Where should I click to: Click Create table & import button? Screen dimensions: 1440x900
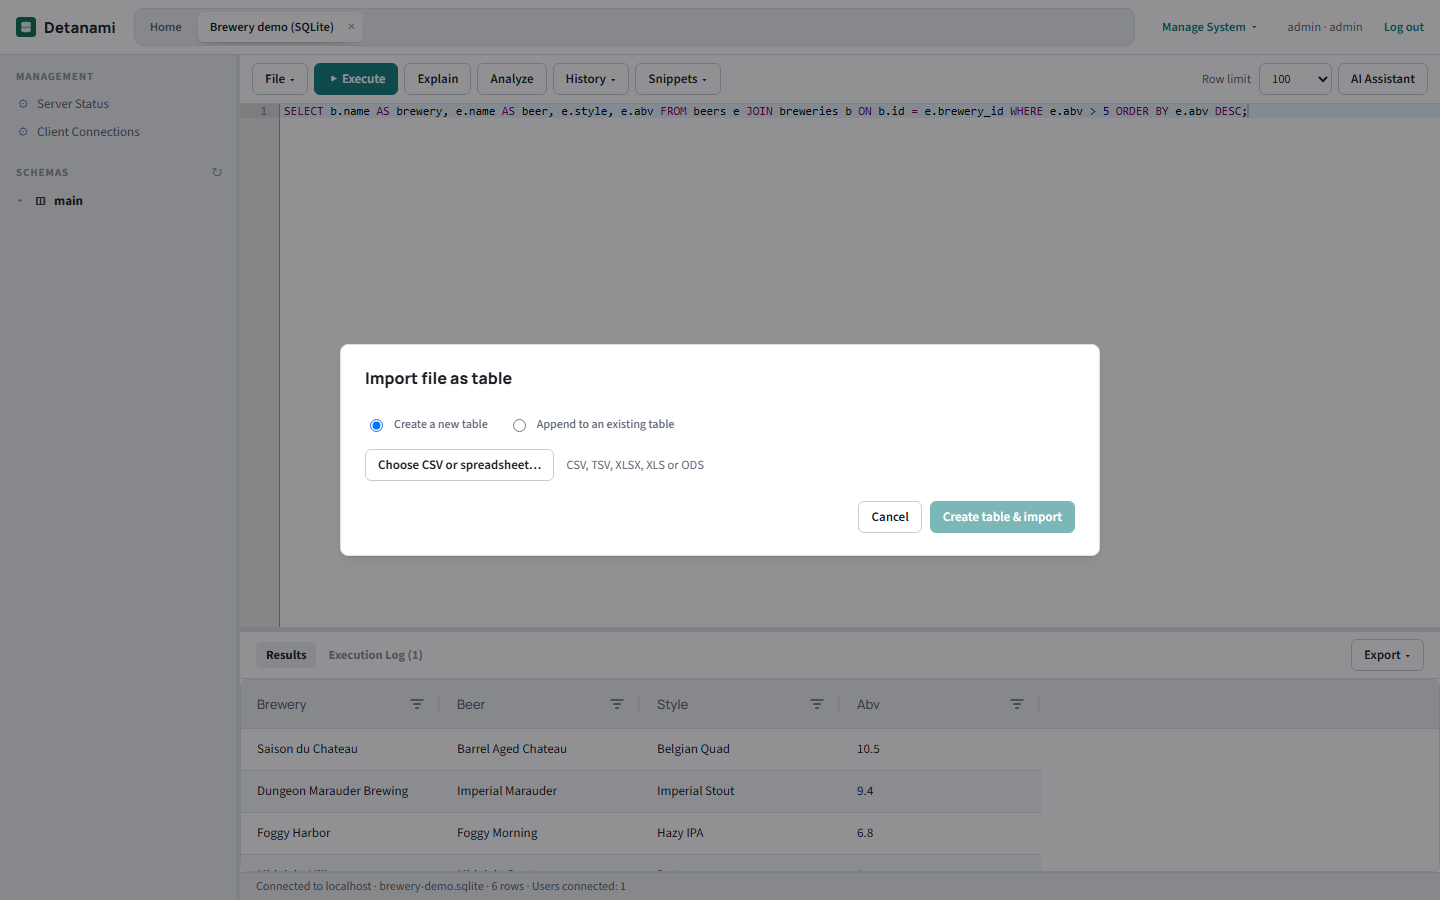pyautogui.click(x=1002, y=517)
